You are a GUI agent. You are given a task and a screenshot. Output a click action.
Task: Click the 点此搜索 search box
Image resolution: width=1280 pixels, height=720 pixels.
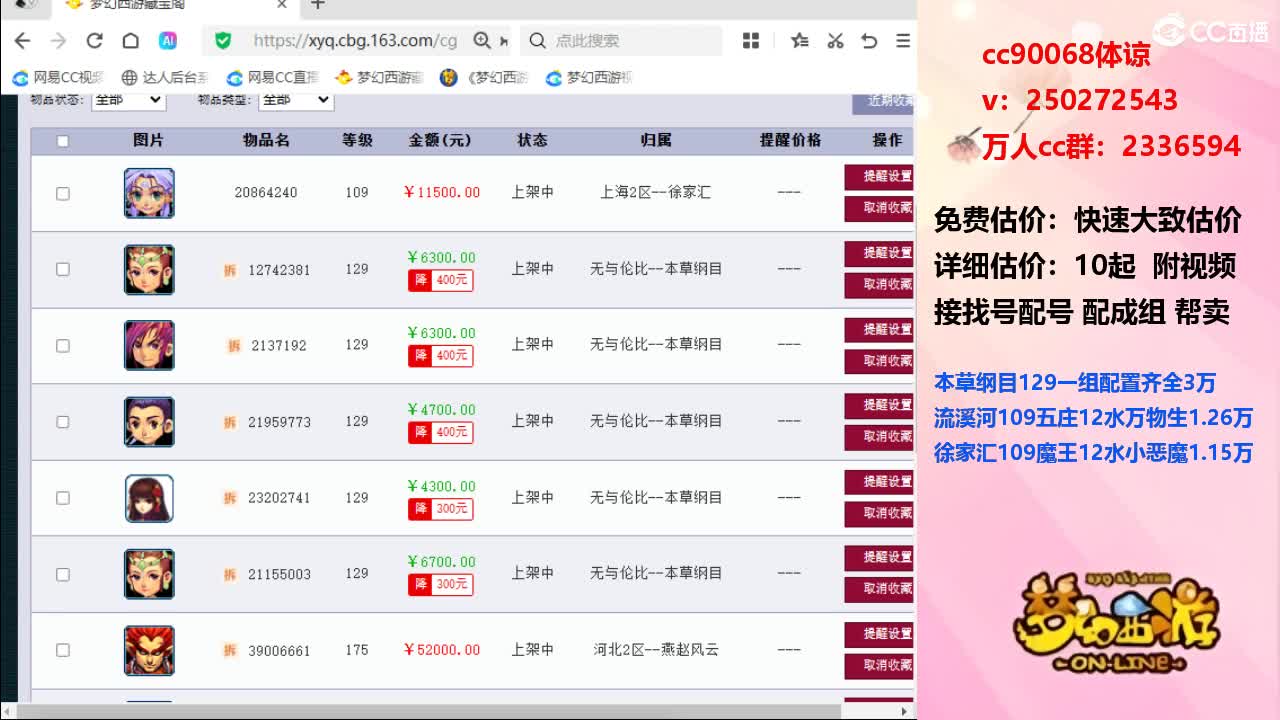click(620, 41)
